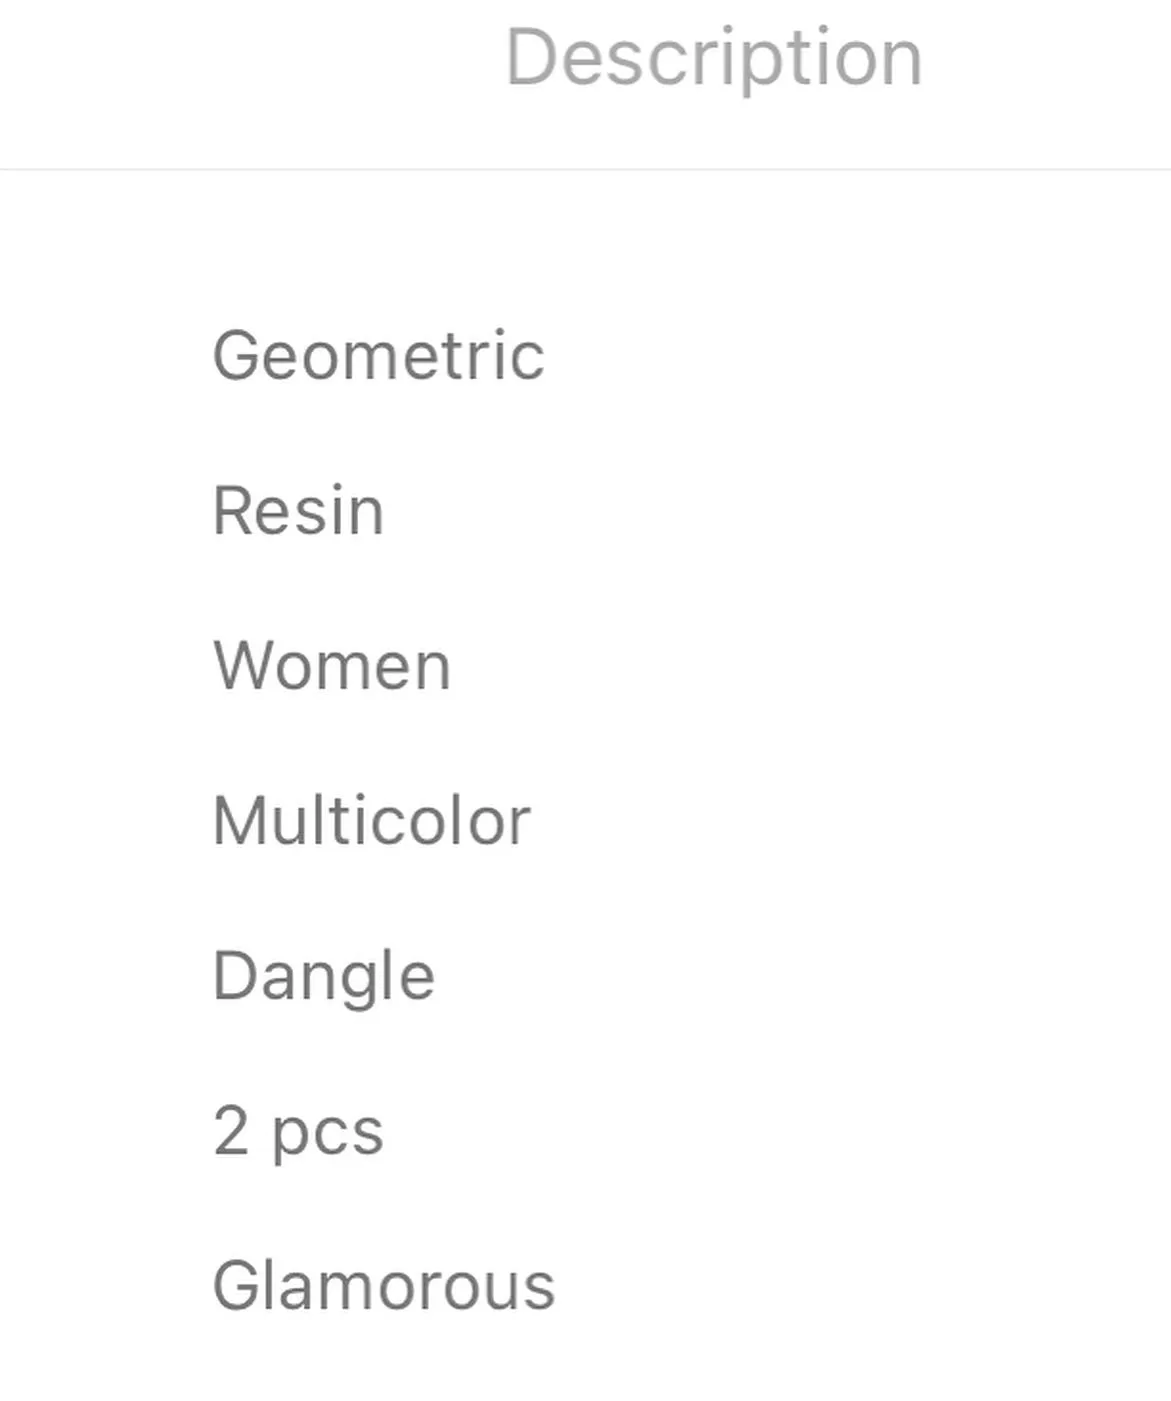Open the Description tab header
The image size is (1171, 1401).
click(714, 59)
